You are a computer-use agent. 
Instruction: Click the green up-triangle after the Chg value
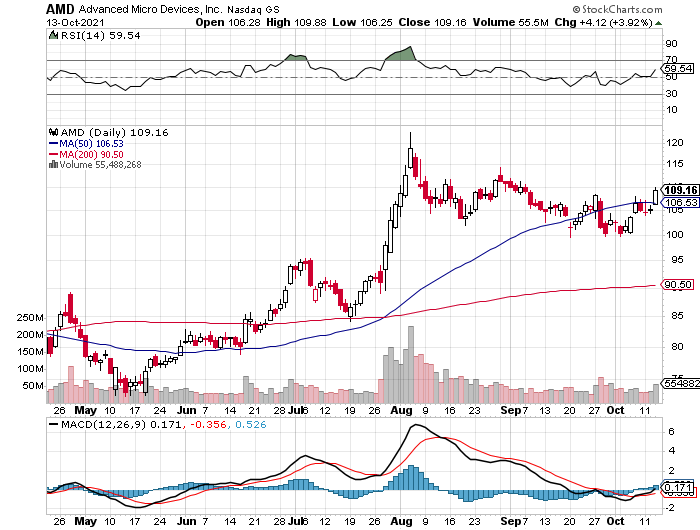[658, 23]
